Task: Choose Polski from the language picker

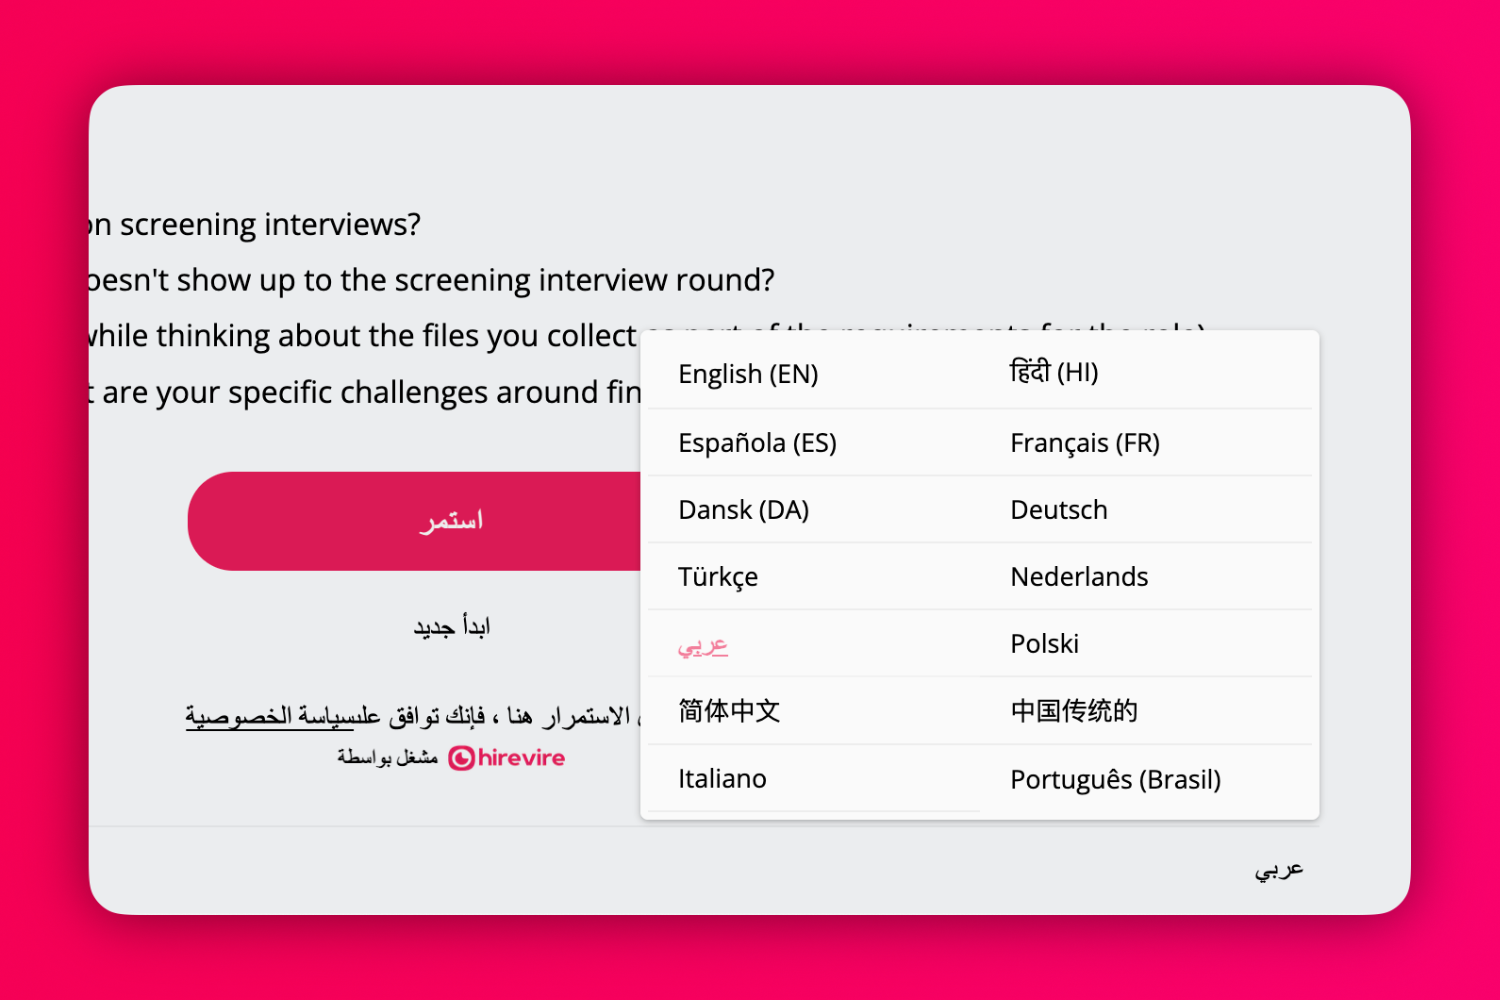Action: tap(1044, 643)
